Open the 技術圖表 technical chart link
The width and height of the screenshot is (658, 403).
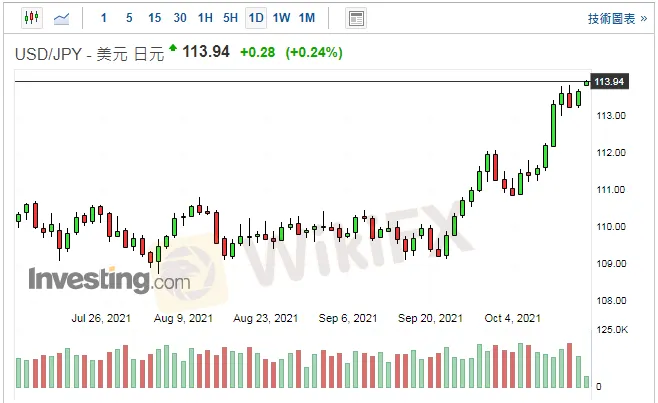point(616,18)
